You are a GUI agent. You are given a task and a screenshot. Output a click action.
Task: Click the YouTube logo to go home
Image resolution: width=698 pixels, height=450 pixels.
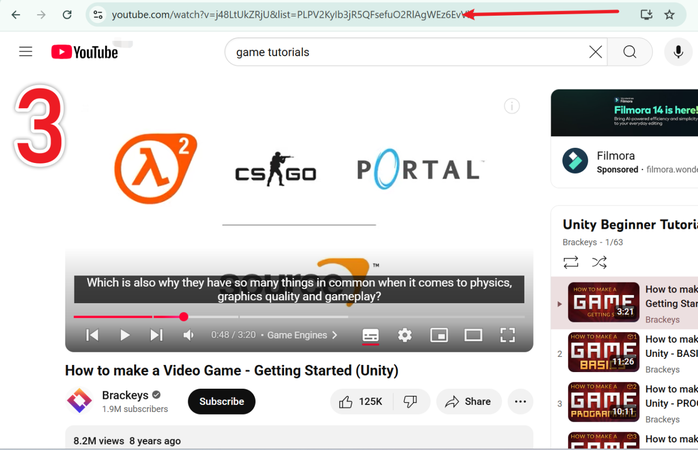pyautogui.click(x=85, y=52)
